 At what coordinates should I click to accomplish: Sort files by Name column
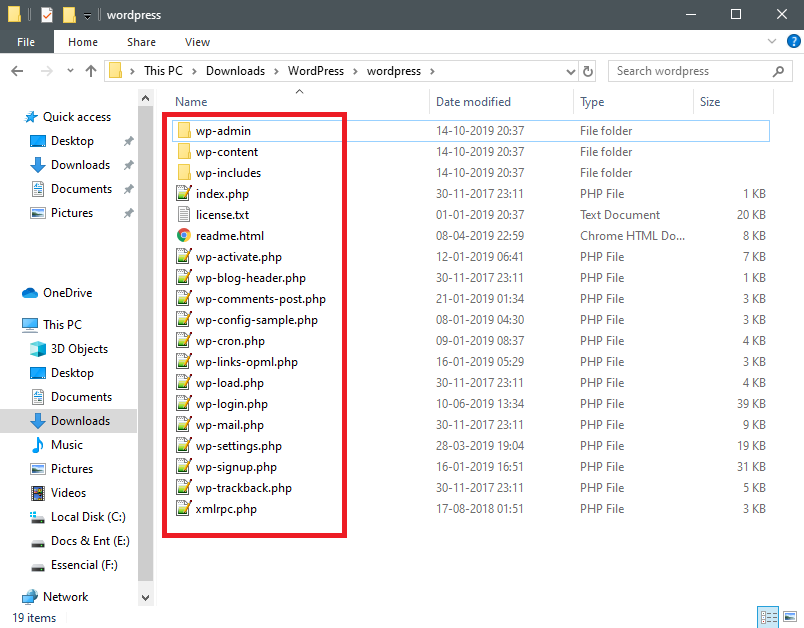[191, 102]
